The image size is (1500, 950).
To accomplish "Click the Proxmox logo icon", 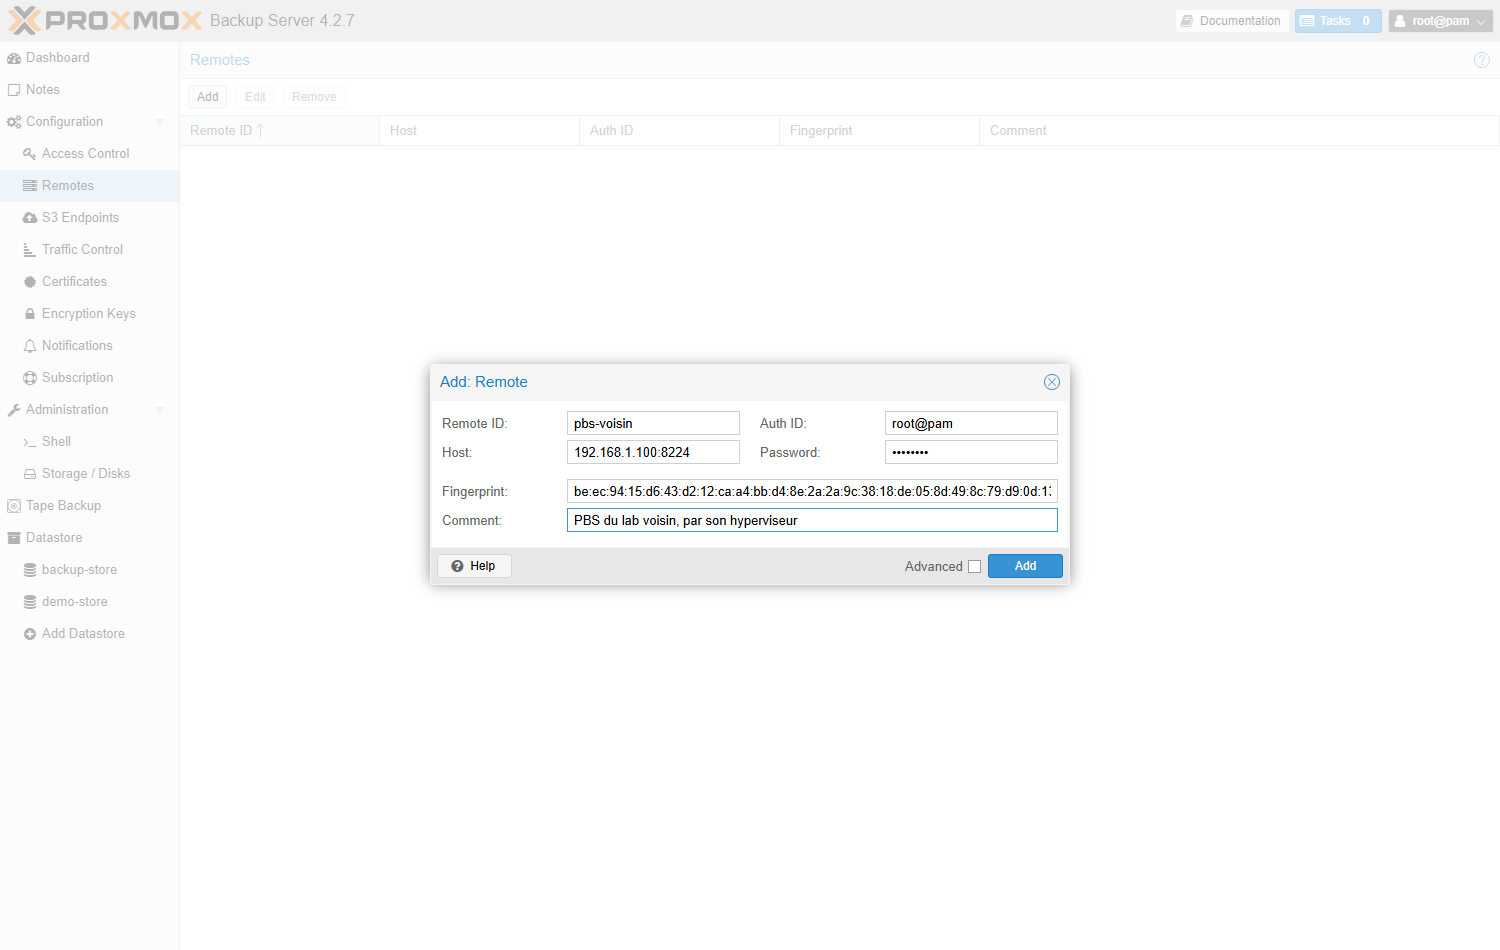I will [105, 20].
